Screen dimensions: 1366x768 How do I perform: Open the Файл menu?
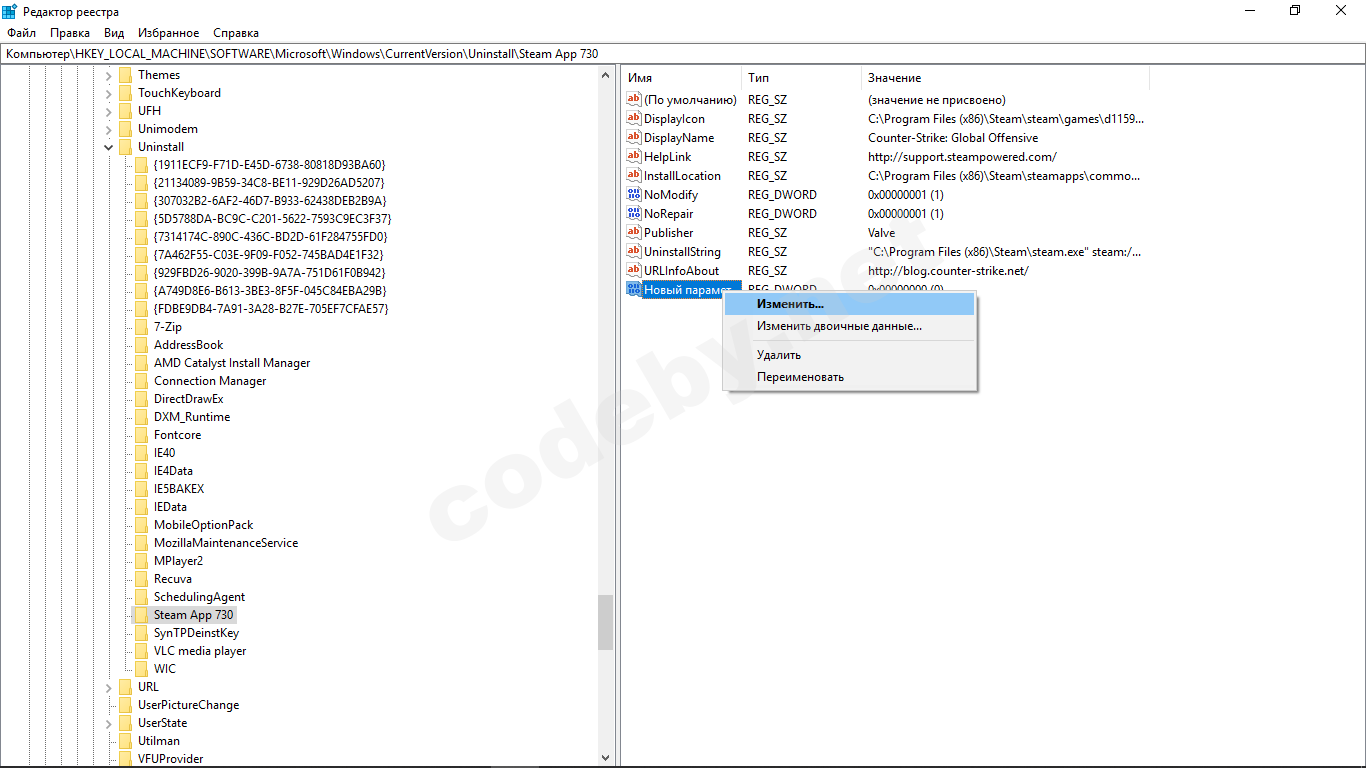(21, 33)
